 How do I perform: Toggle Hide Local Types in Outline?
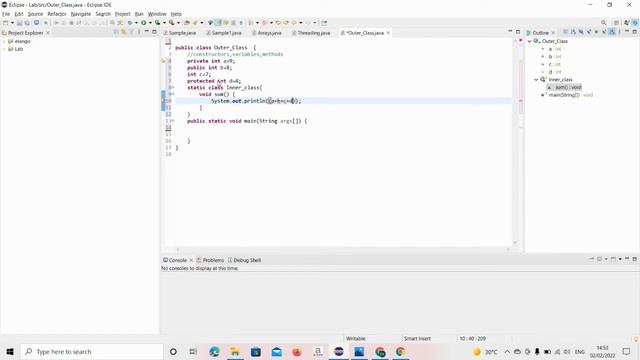pos(604,32)
